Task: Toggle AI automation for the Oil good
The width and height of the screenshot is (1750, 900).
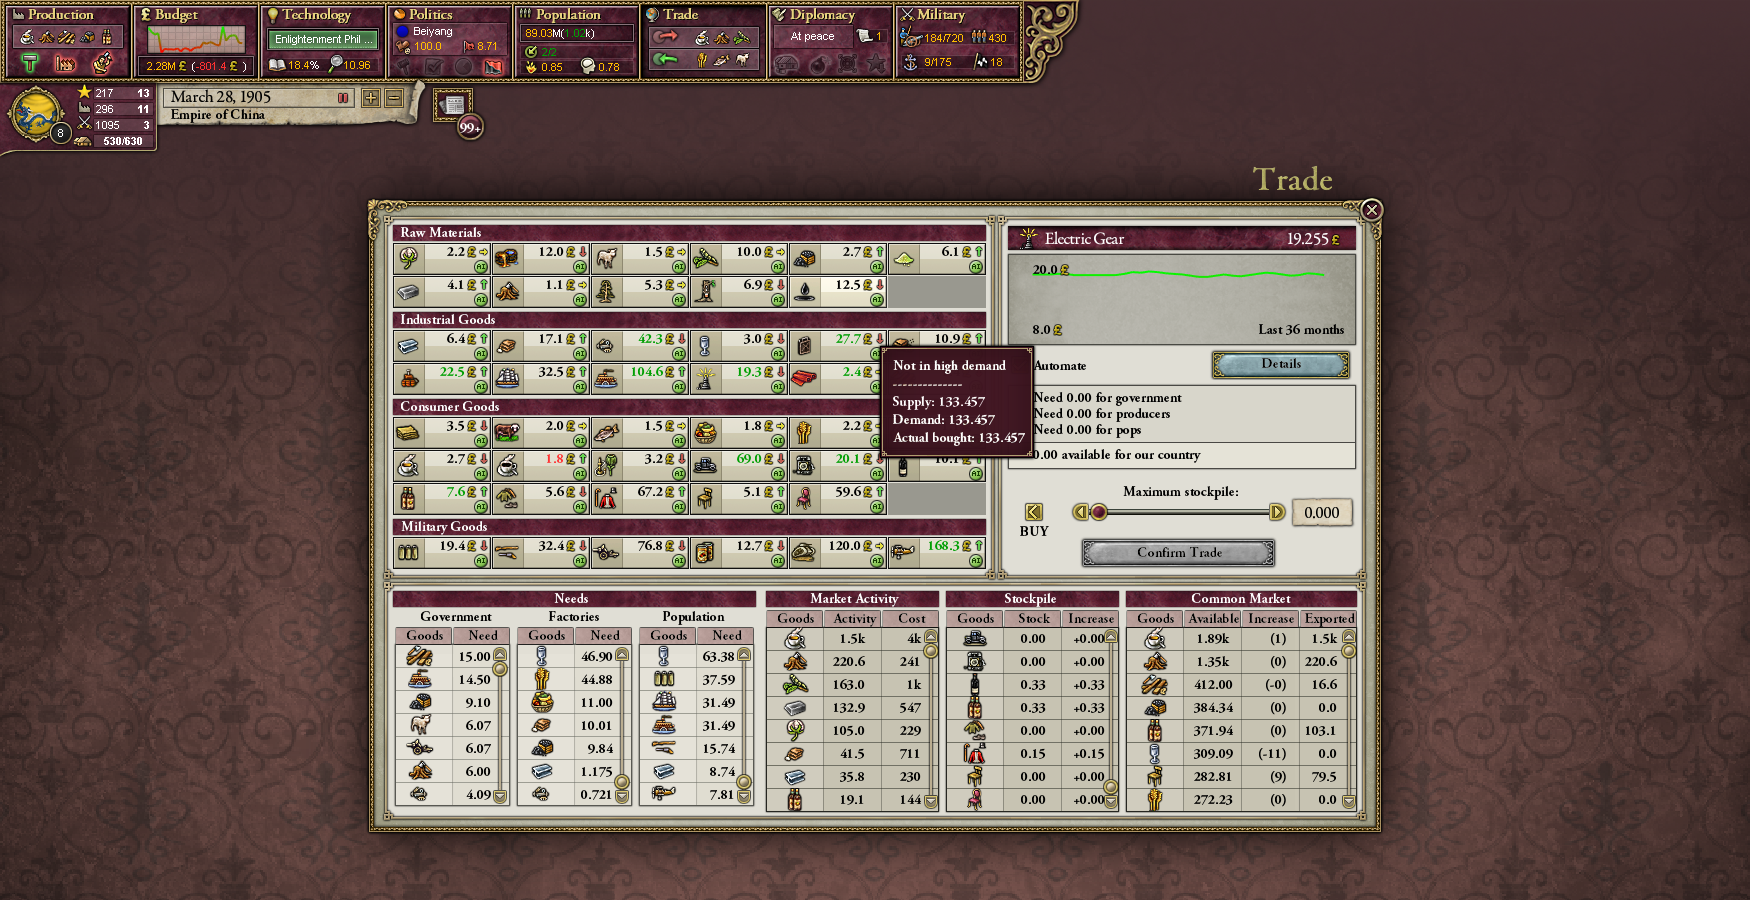Action: [x=877, y=299]
